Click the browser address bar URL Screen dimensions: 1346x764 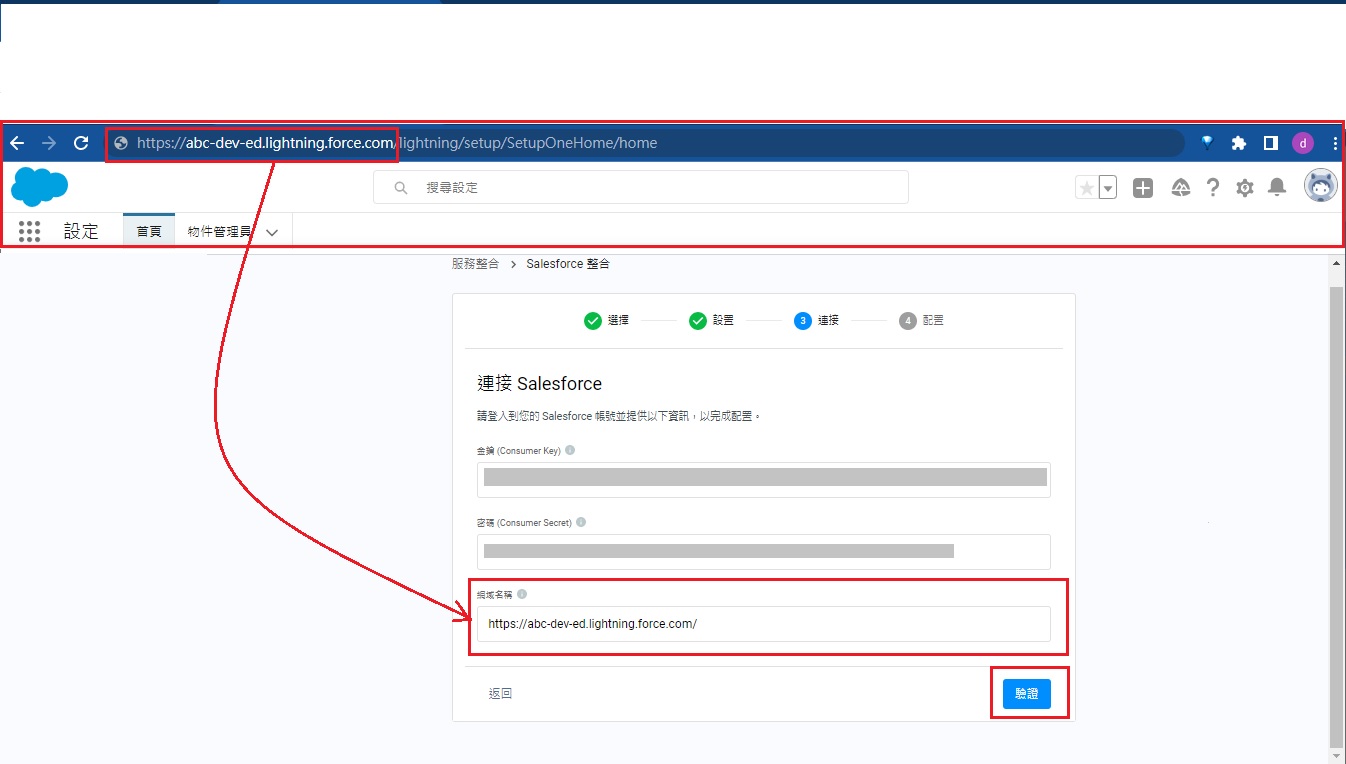click(x=645, y=143)
